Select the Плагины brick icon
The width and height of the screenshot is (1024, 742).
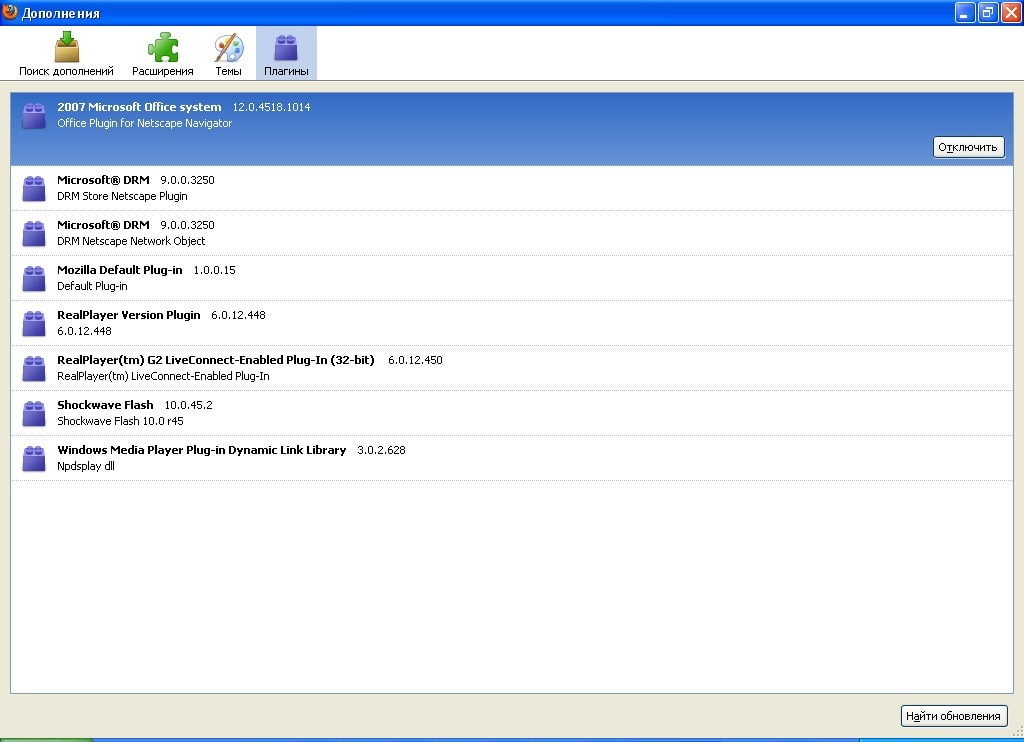tap(286, 47)
